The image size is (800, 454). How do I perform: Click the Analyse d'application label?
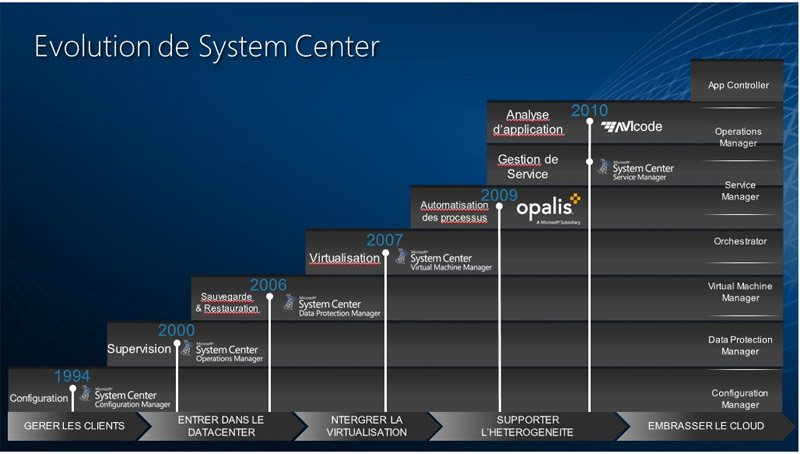point(528,122)
